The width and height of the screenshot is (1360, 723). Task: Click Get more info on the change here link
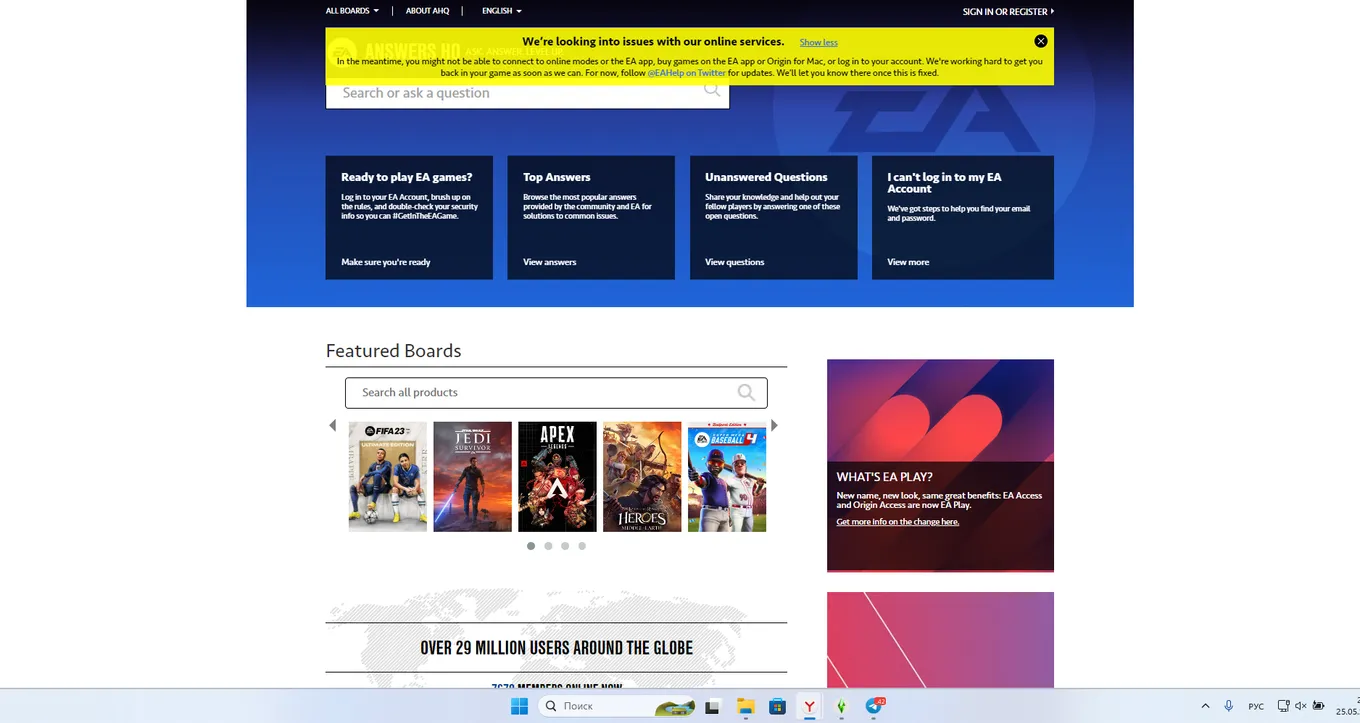[x=898, y=522]
